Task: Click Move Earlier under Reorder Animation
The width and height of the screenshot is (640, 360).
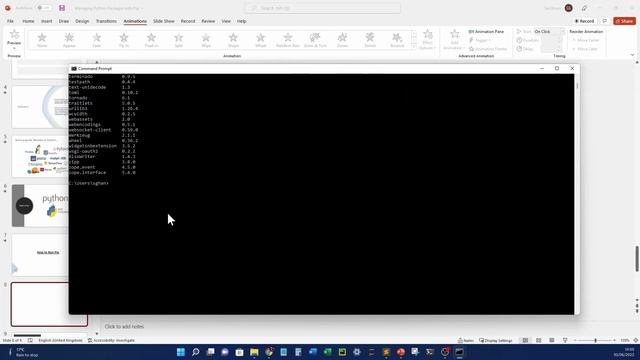Action: coord(585,40)
